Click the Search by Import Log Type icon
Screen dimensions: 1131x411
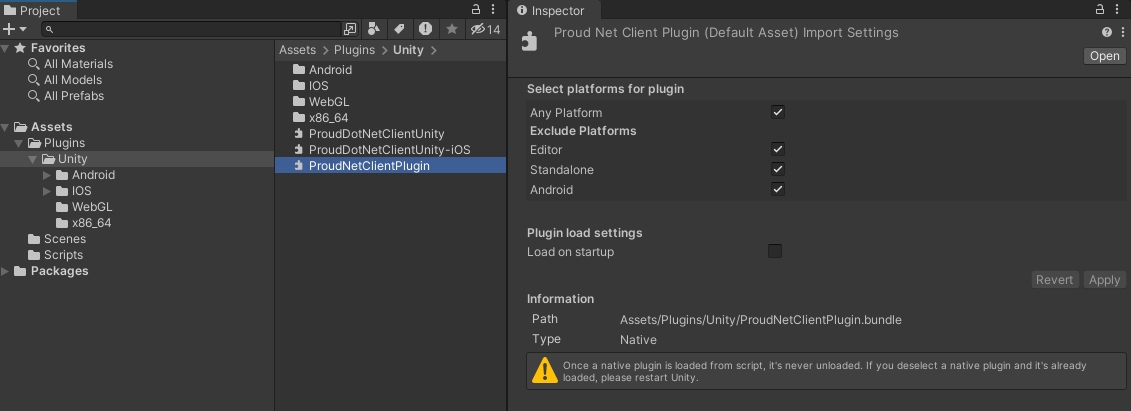coord(425,29)
